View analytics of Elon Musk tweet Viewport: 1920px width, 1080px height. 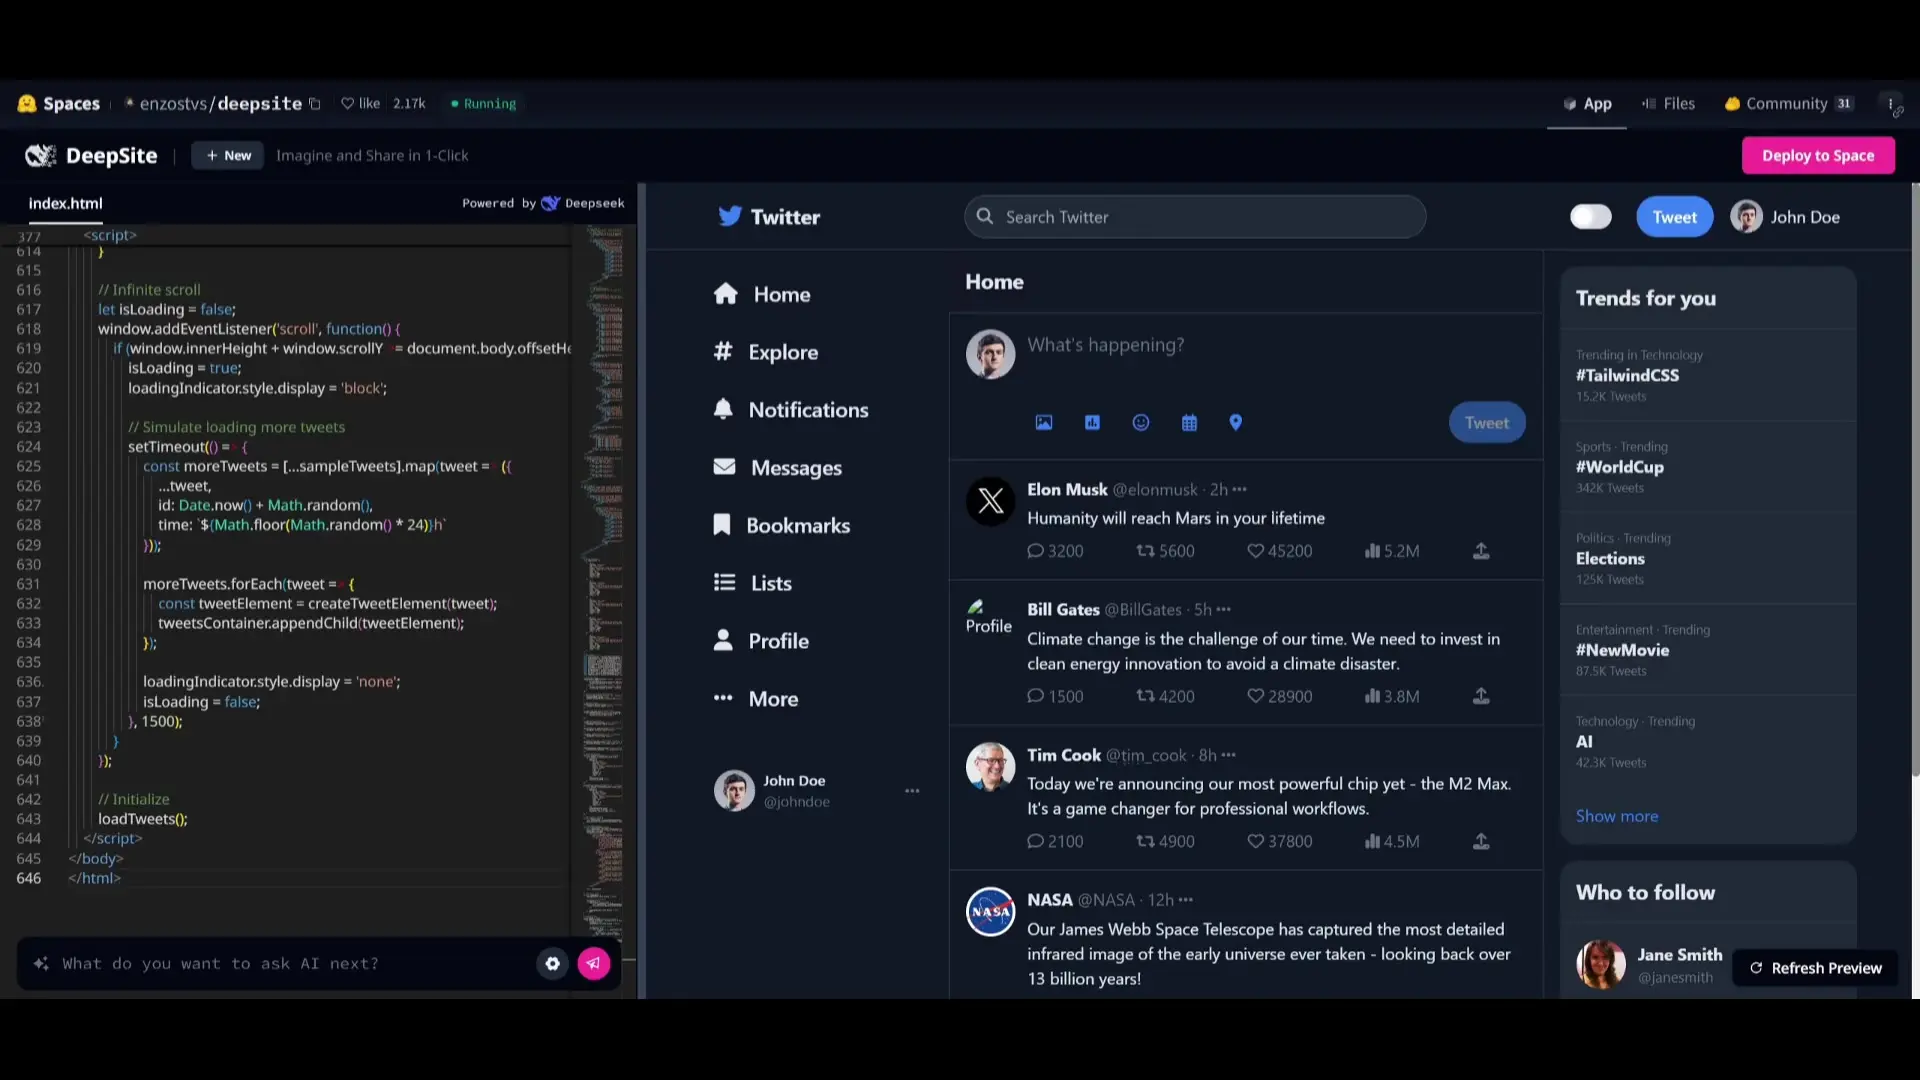pos(1392,551)
